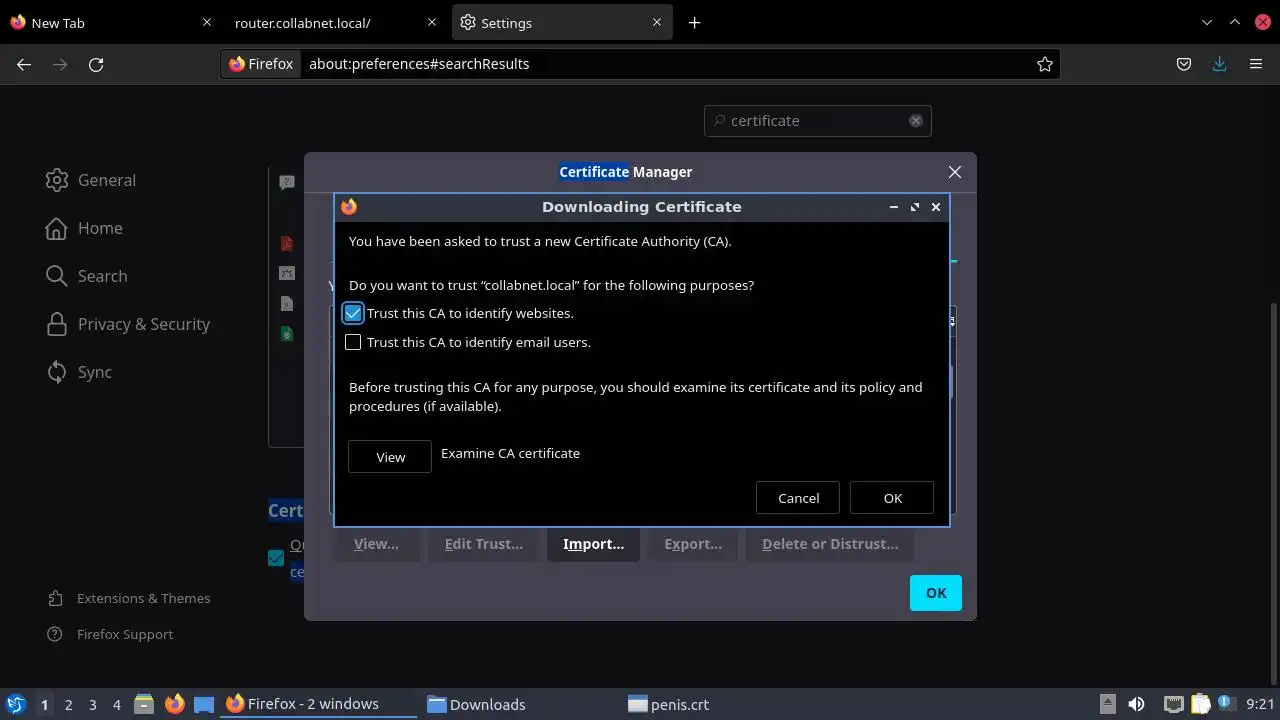Close the Downloading Certificate dialog window
The height and width of the screenshot is (720, 1280).
(936, 207)
